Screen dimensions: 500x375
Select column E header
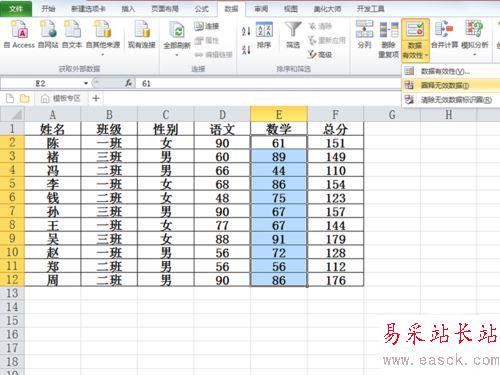[x=279, y=115]
